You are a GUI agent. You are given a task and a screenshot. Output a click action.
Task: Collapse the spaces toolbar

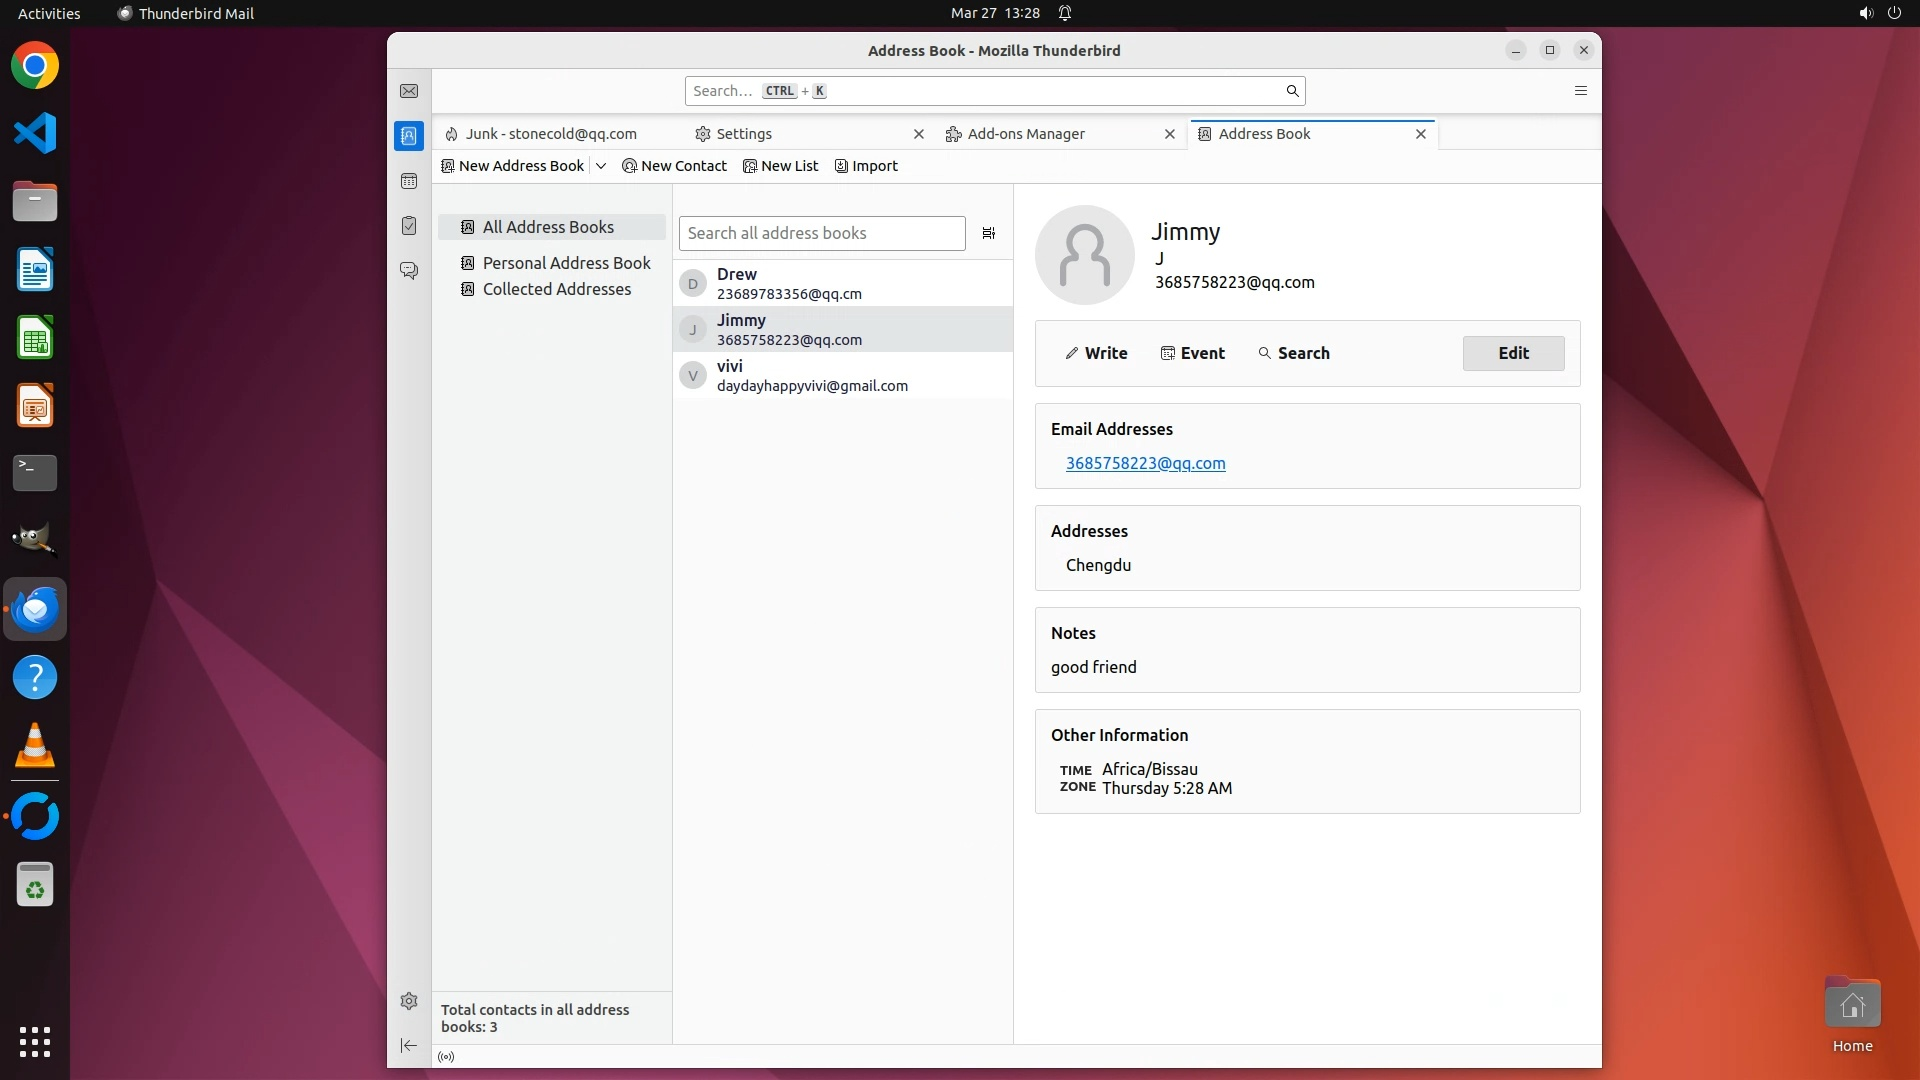(x=409, y=1045)
